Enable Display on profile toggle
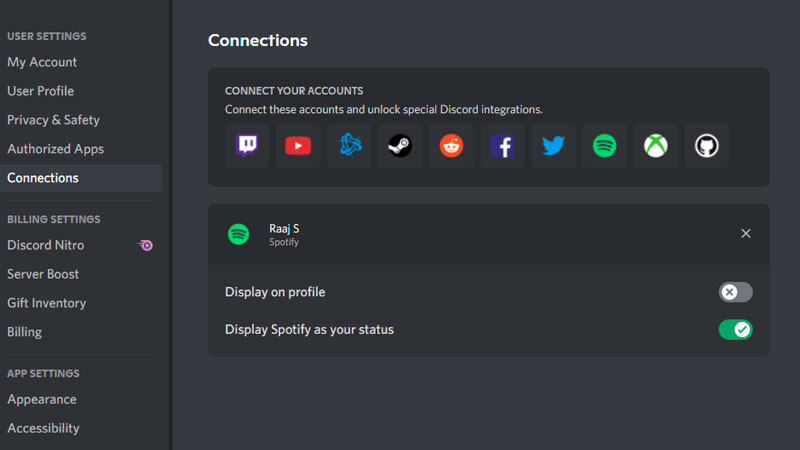Image resolution: width=800 pixels, height=450 pixels. pyautogui.click(x=735, y=292)
